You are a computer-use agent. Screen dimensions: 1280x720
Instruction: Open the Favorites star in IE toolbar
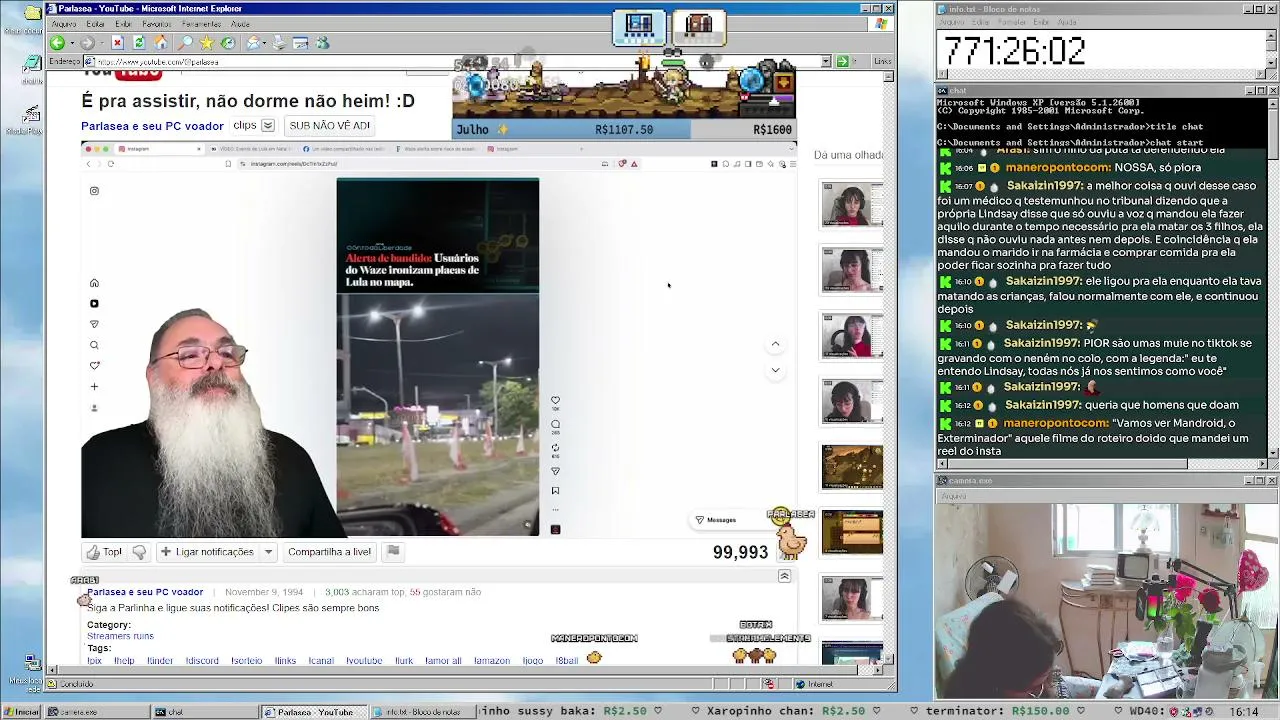click(x=206, y=43)
